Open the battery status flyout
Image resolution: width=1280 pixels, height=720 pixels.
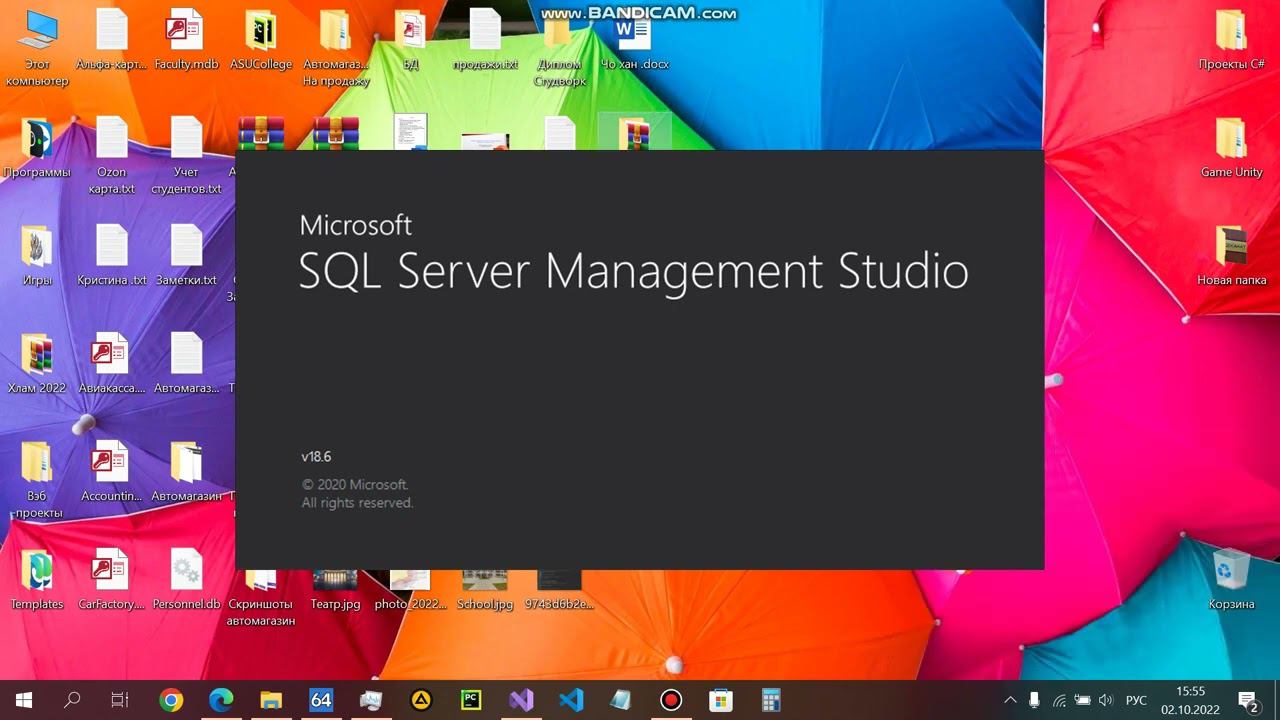click(x=1082, y=700)
